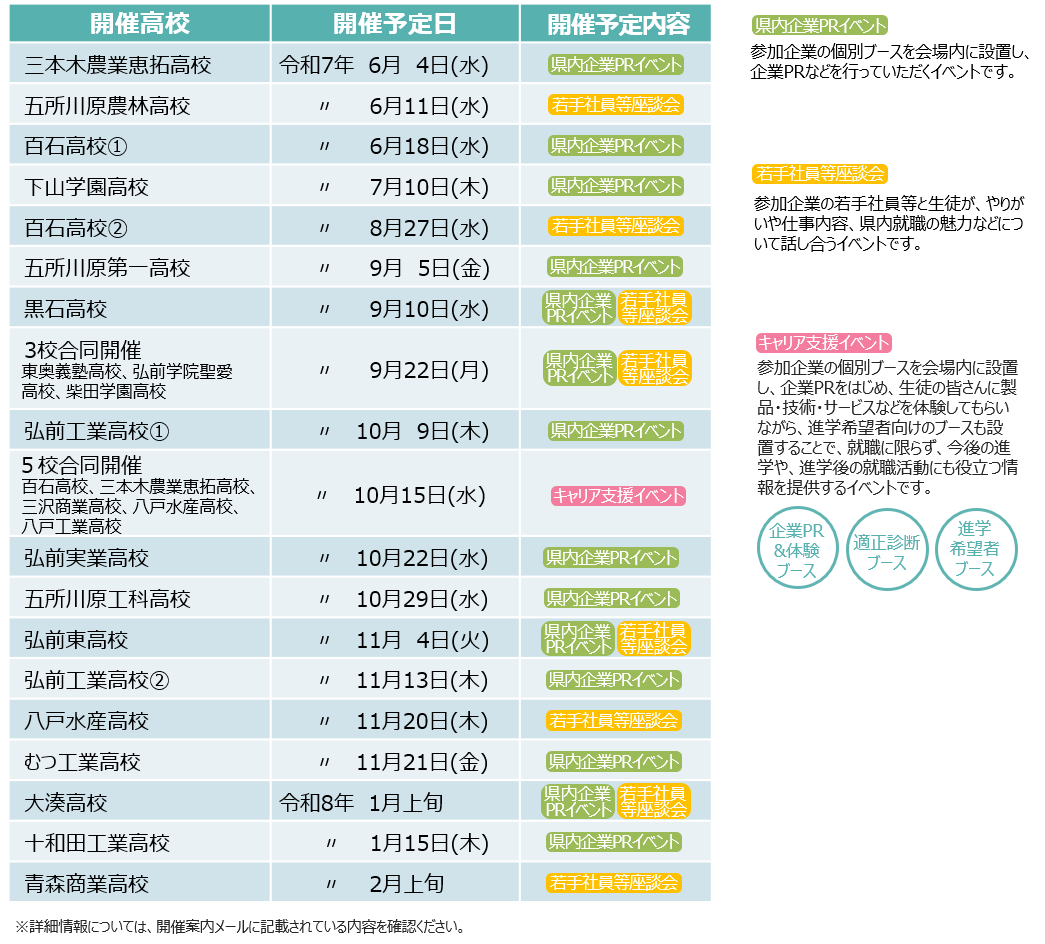The image size is (1045, 944).
Task: Click the orange 若手社員等座談会 legend label
Action: pos(820,173)
